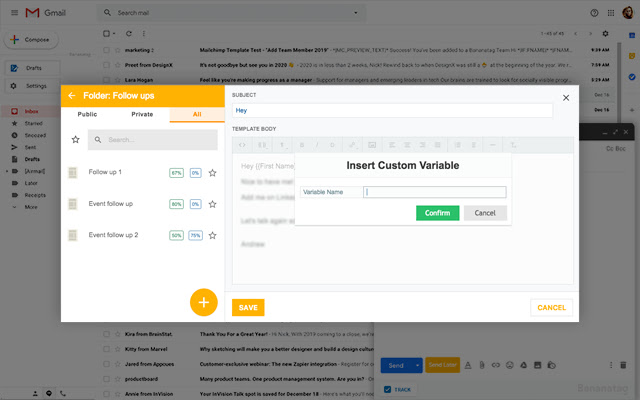Click the back arrow beside Folder: Follow ups
Viewport: 640px width, 400px height.
point(72,95)
